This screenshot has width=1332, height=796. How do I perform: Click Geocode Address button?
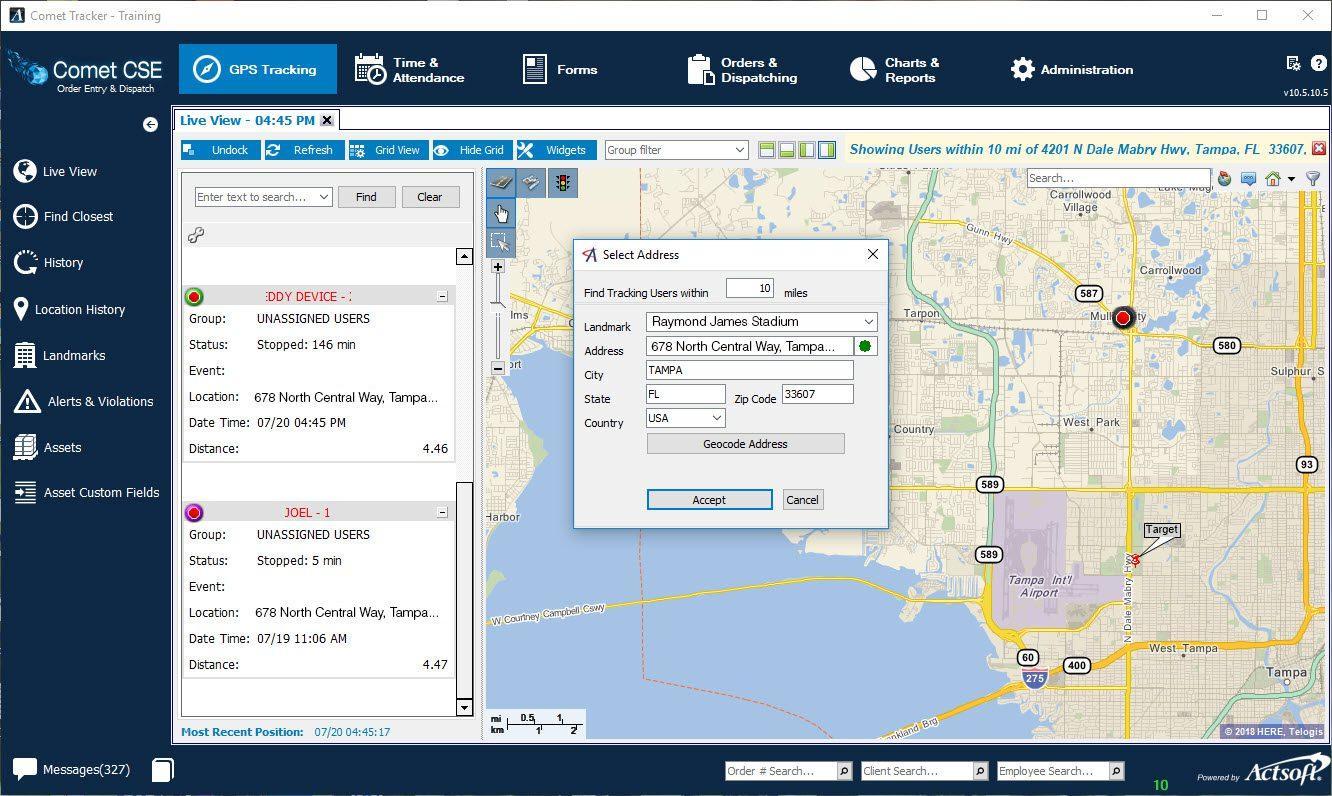[746, 444]
